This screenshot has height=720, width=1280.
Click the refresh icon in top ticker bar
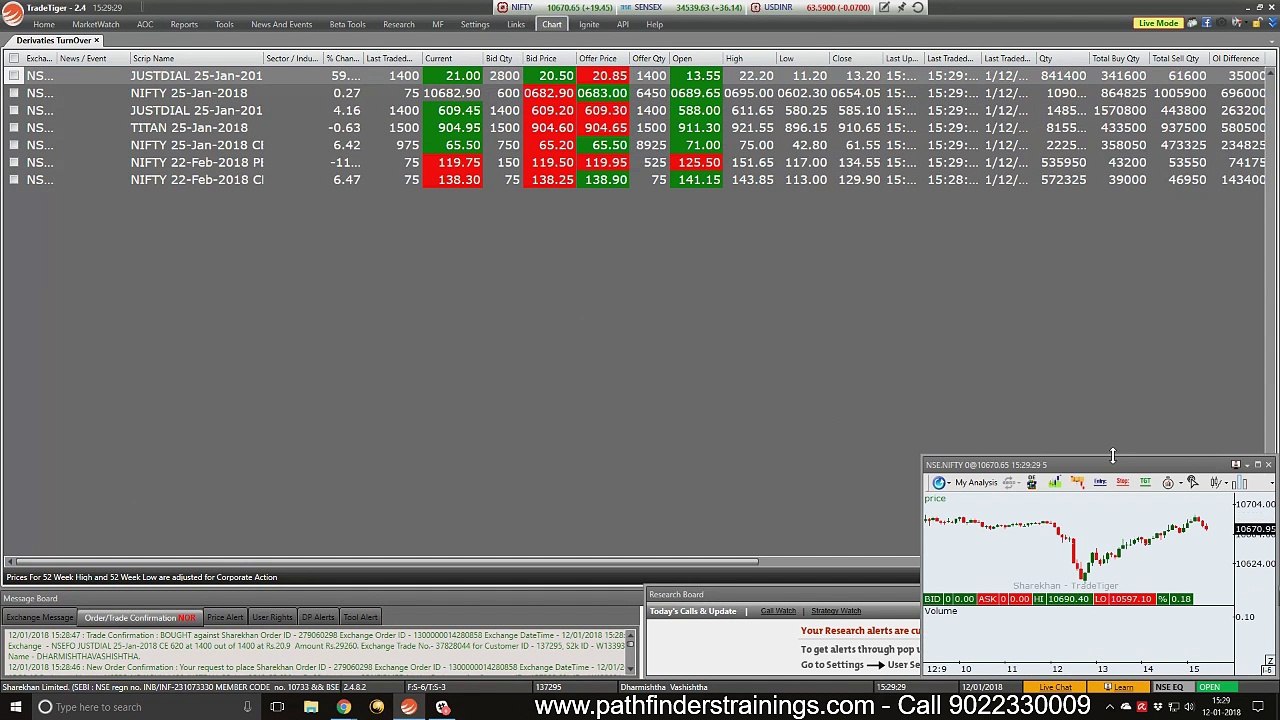(x=917, y=7)
